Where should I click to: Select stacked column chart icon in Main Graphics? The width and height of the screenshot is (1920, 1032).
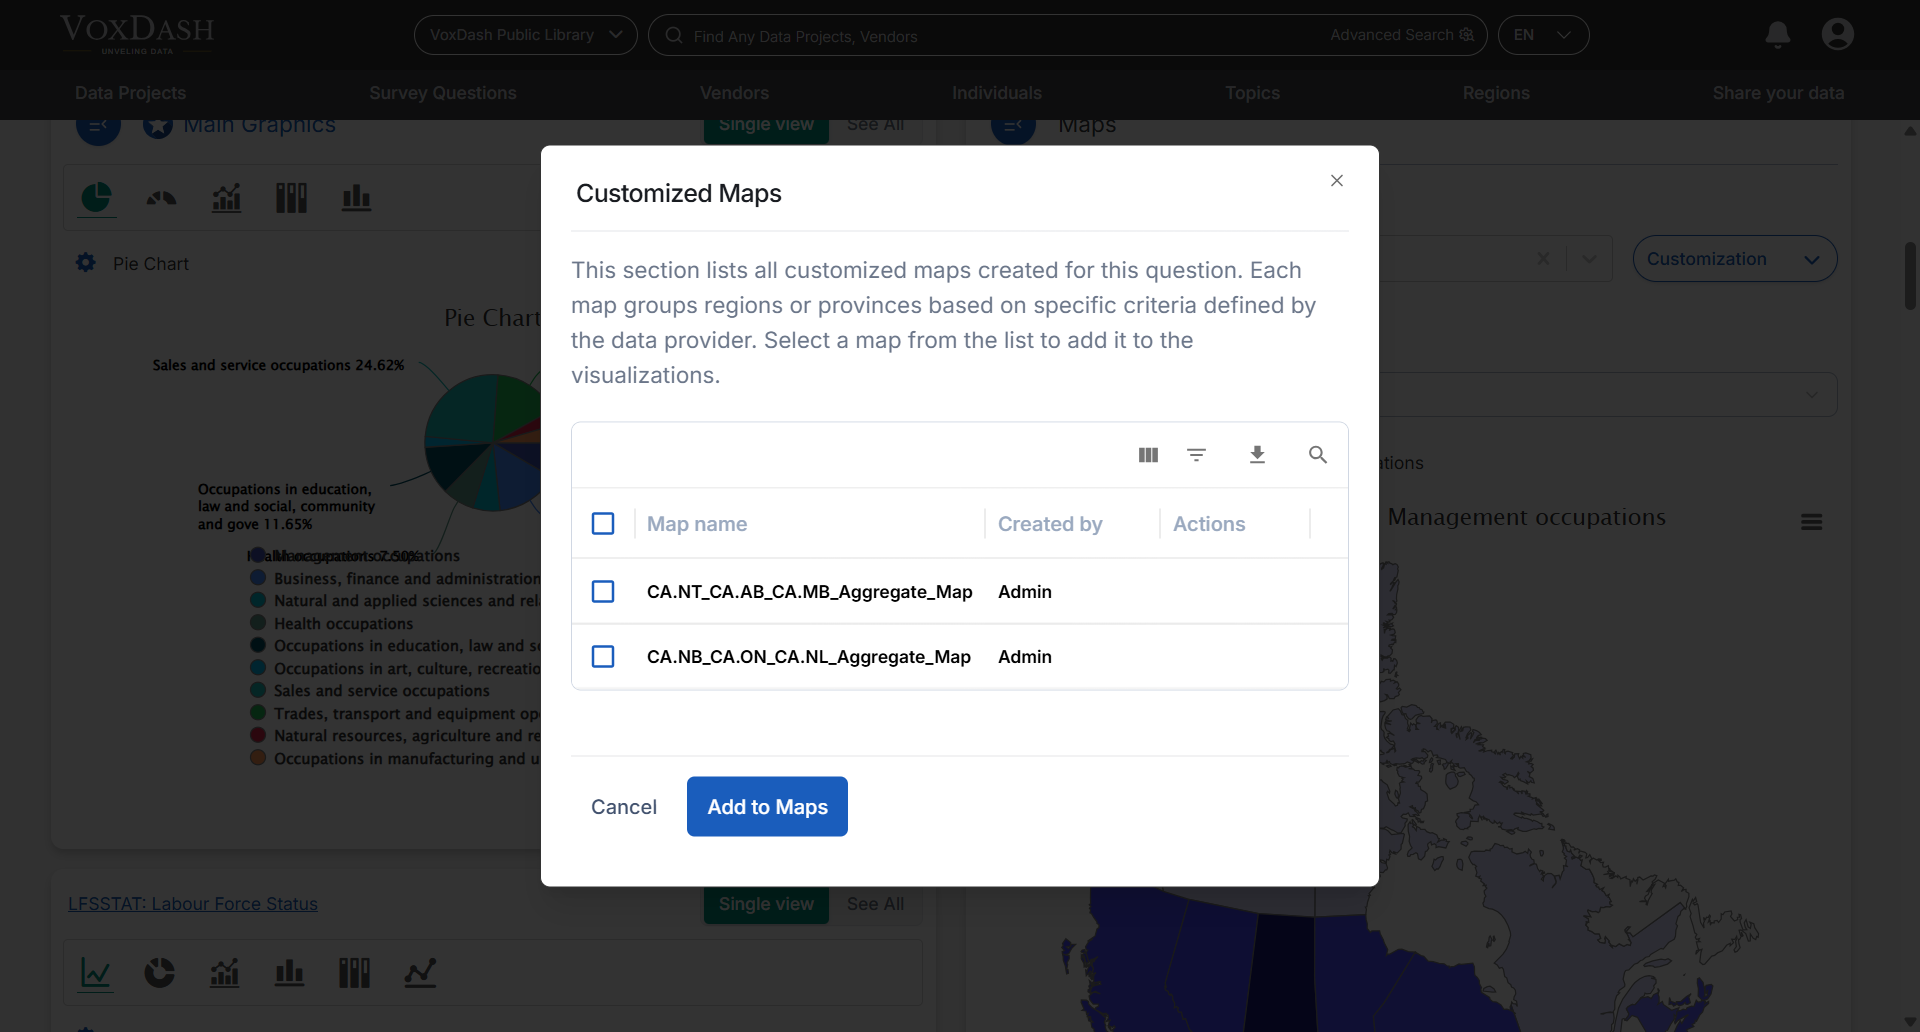coord(291,198)
